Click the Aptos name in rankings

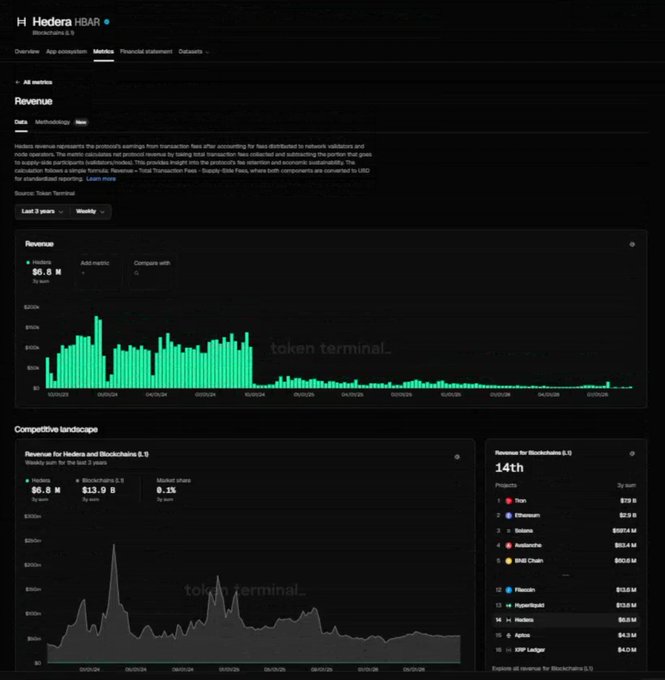pyautogui.click(x=522, y=635)
